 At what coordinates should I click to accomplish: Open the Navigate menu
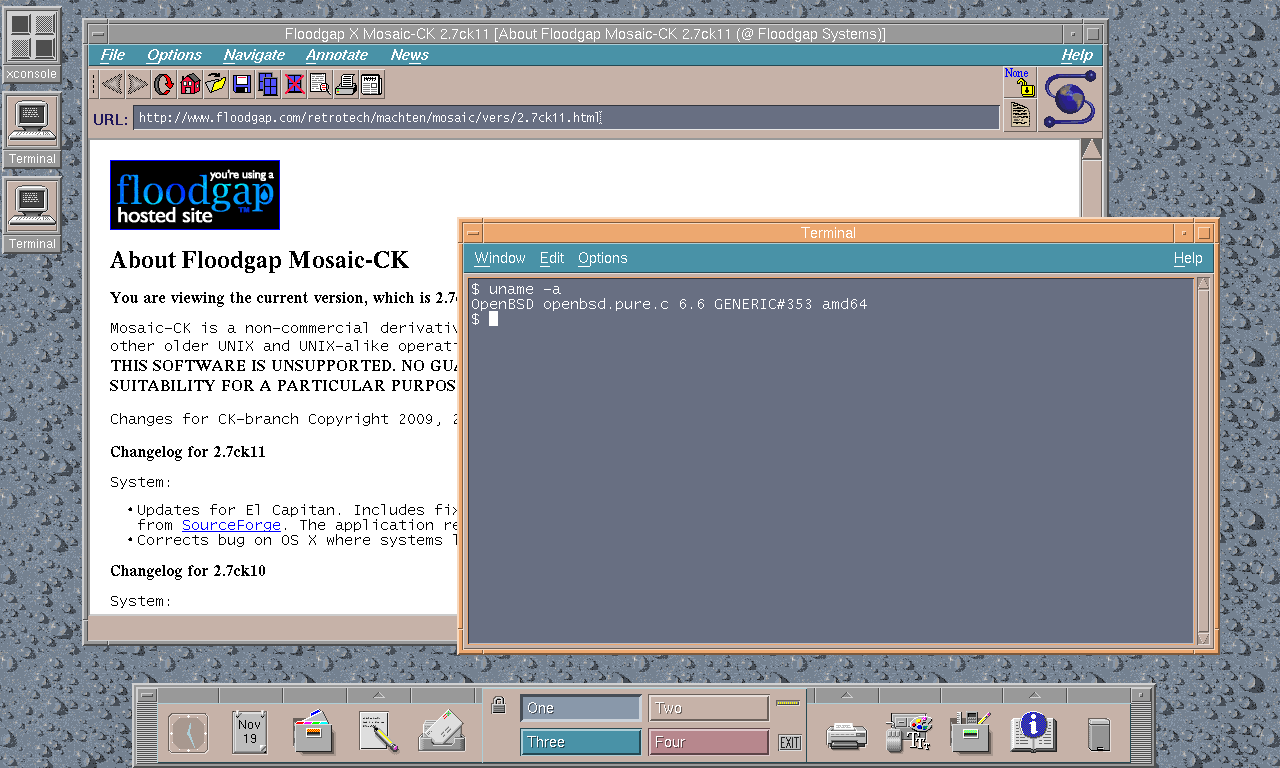click(x=254, y=55)
